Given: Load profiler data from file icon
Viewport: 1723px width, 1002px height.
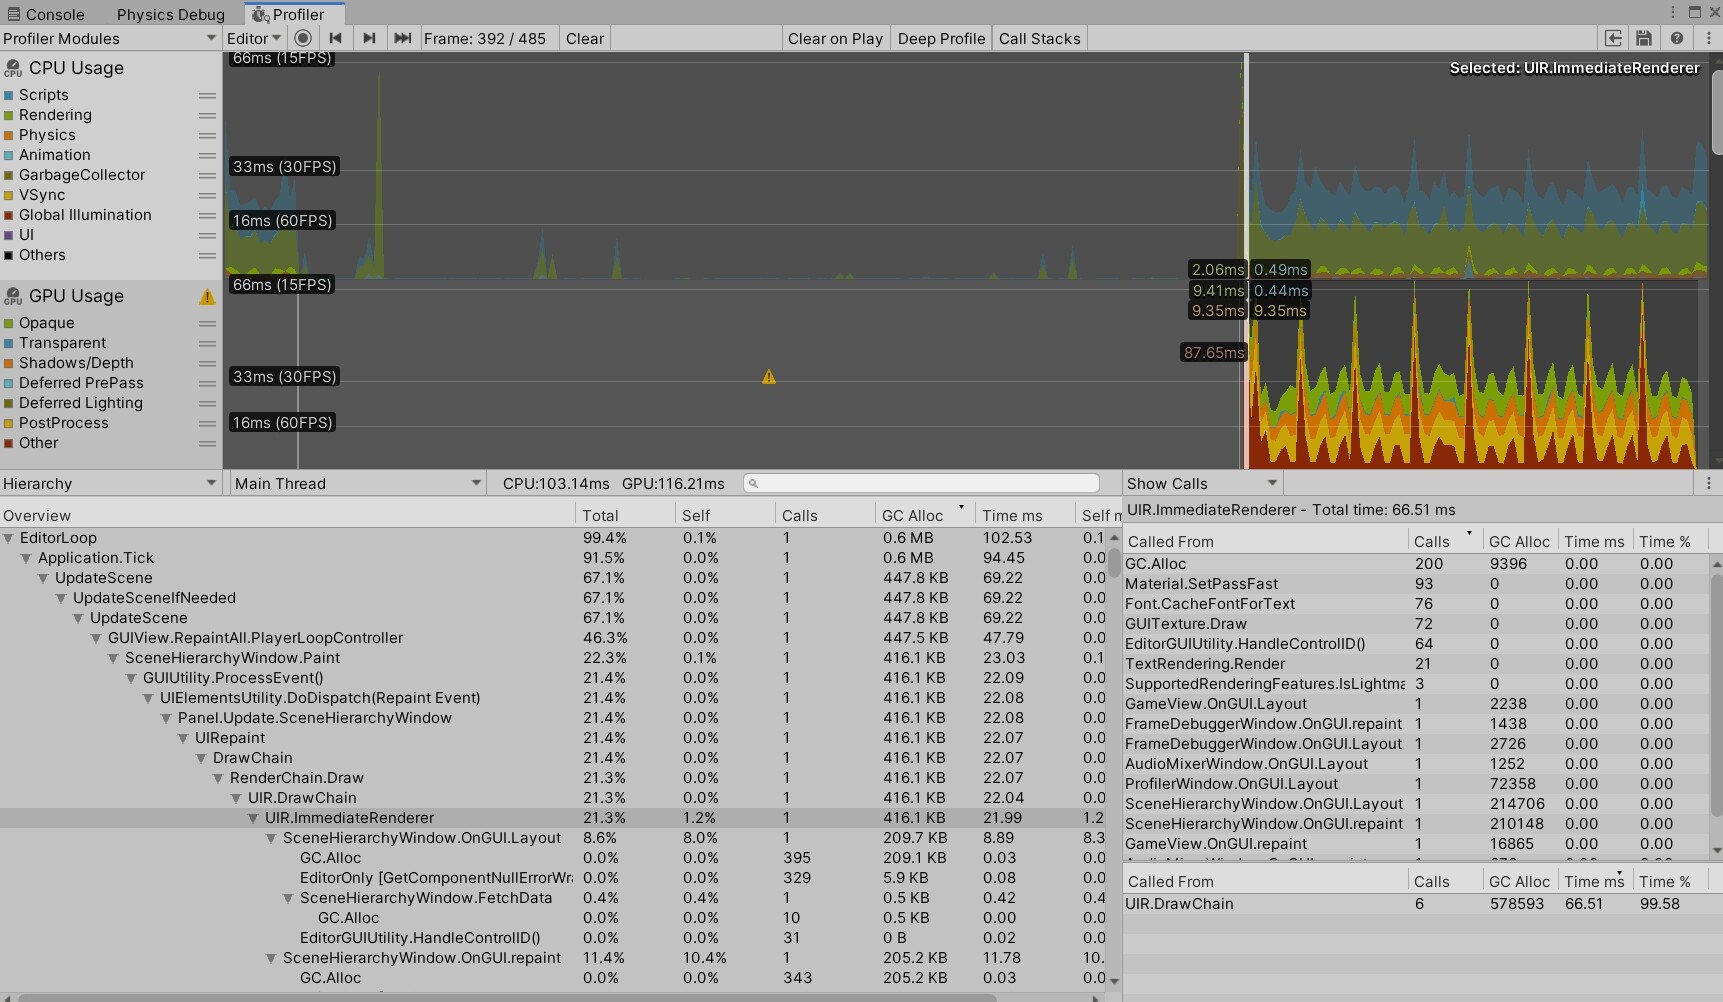Looking at the screenshot, I should tap(1613, 38).
